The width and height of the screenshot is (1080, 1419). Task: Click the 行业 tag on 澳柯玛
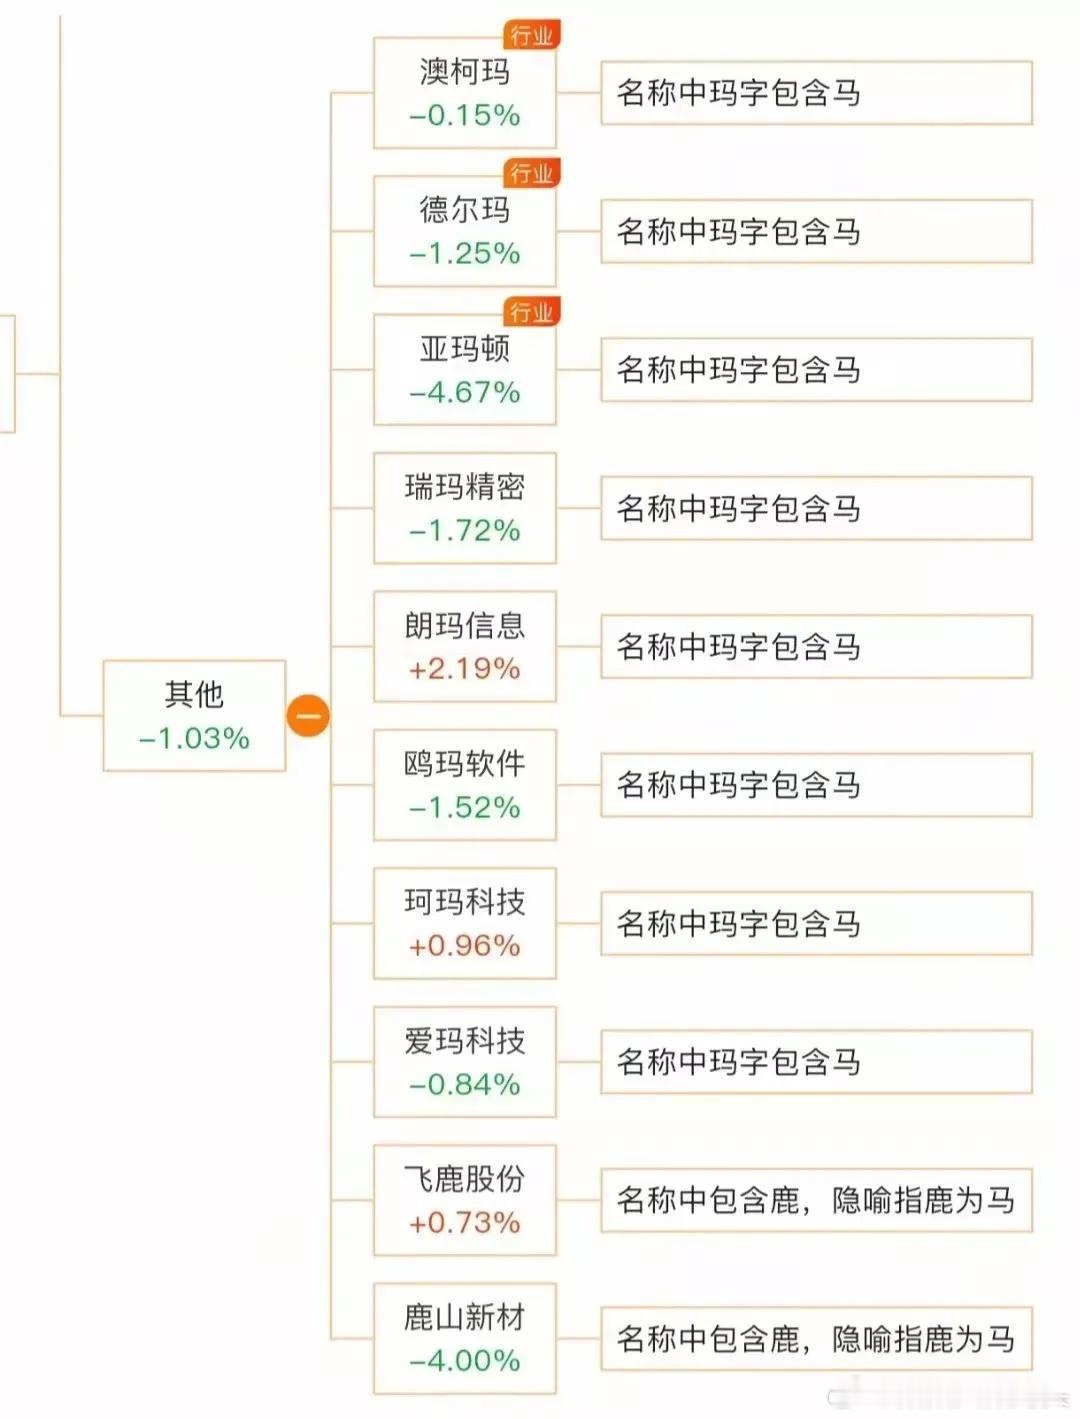(x=531, y=35)
